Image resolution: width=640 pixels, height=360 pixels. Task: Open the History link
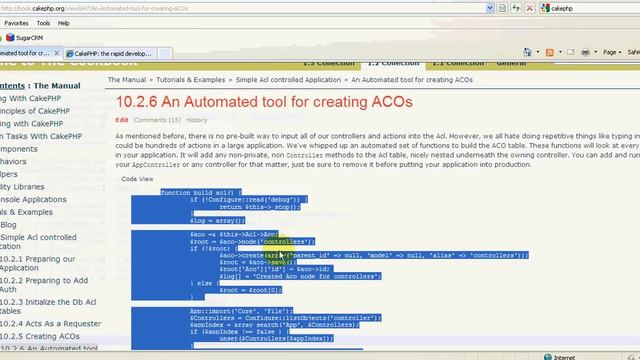pyautogui.click(x=197, y=120)
